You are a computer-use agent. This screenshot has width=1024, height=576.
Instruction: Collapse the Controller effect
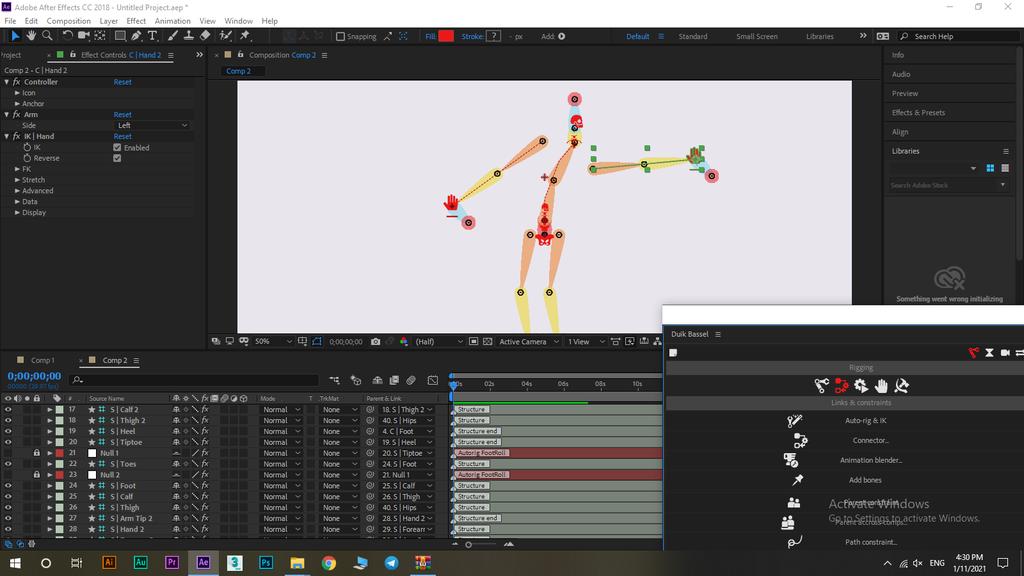click(x=7, y=82)
